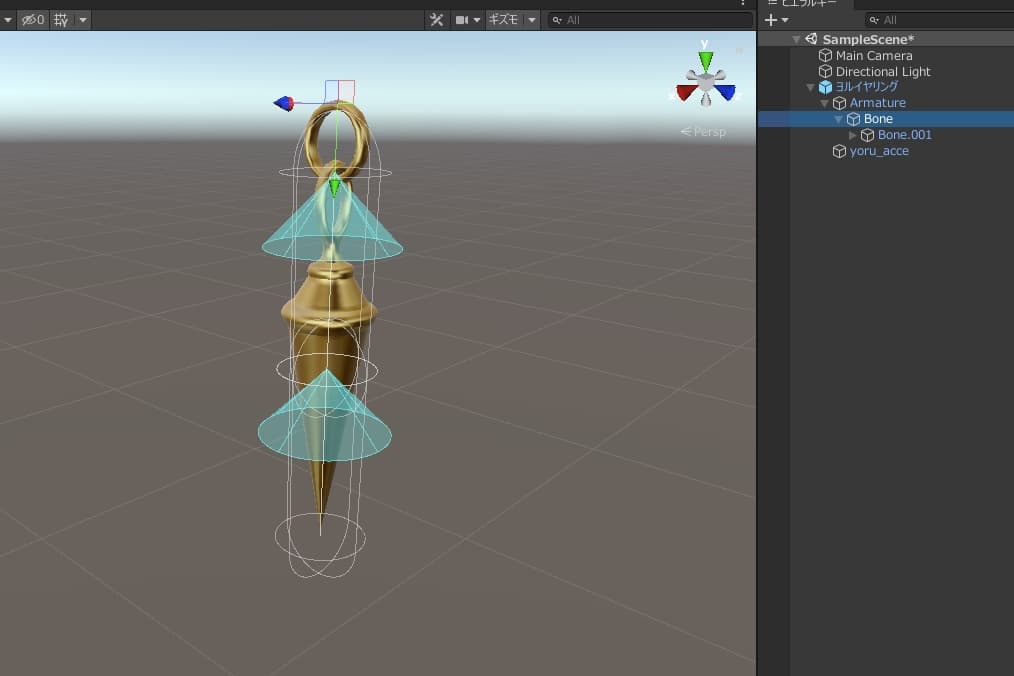This screenshot has height=676, width=1014.
Task: Open create object dropdown arrow
Action: [785, 20]
